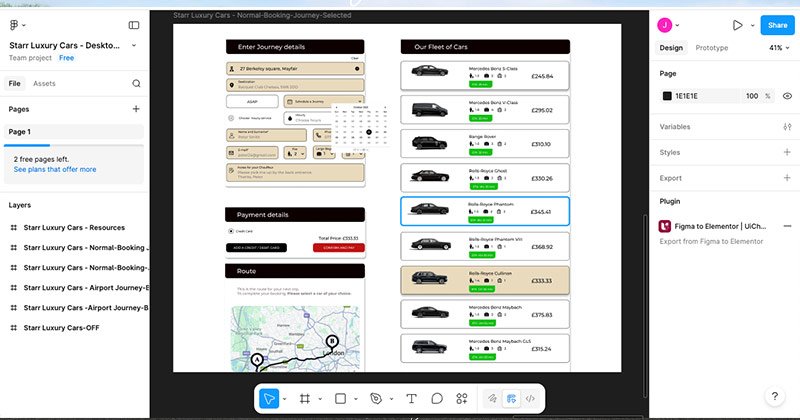Select the Move tool in toolbar

pyautogui.click(x=269, y=398)
